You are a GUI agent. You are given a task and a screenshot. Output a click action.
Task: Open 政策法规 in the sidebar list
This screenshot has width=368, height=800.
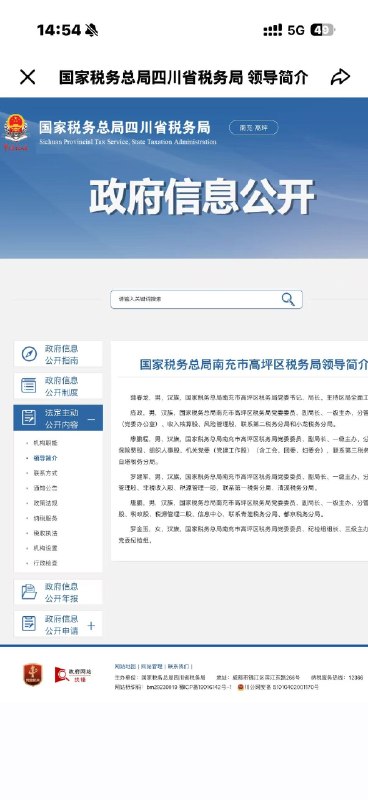point(45,503)
